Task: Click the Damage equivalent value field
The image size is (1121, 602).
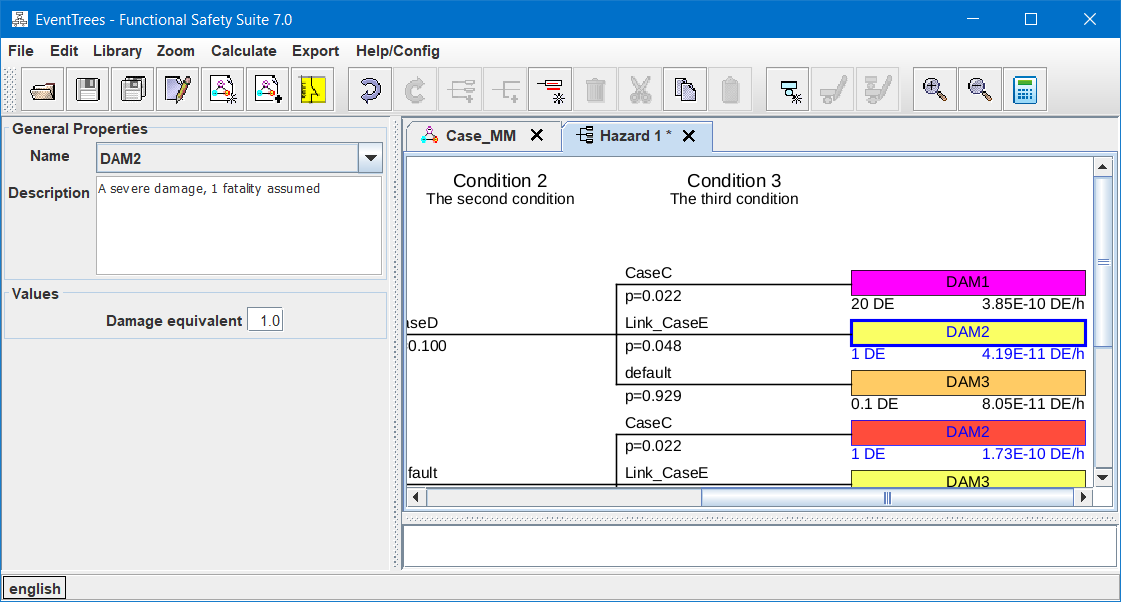Action: [x=265, y=321]
